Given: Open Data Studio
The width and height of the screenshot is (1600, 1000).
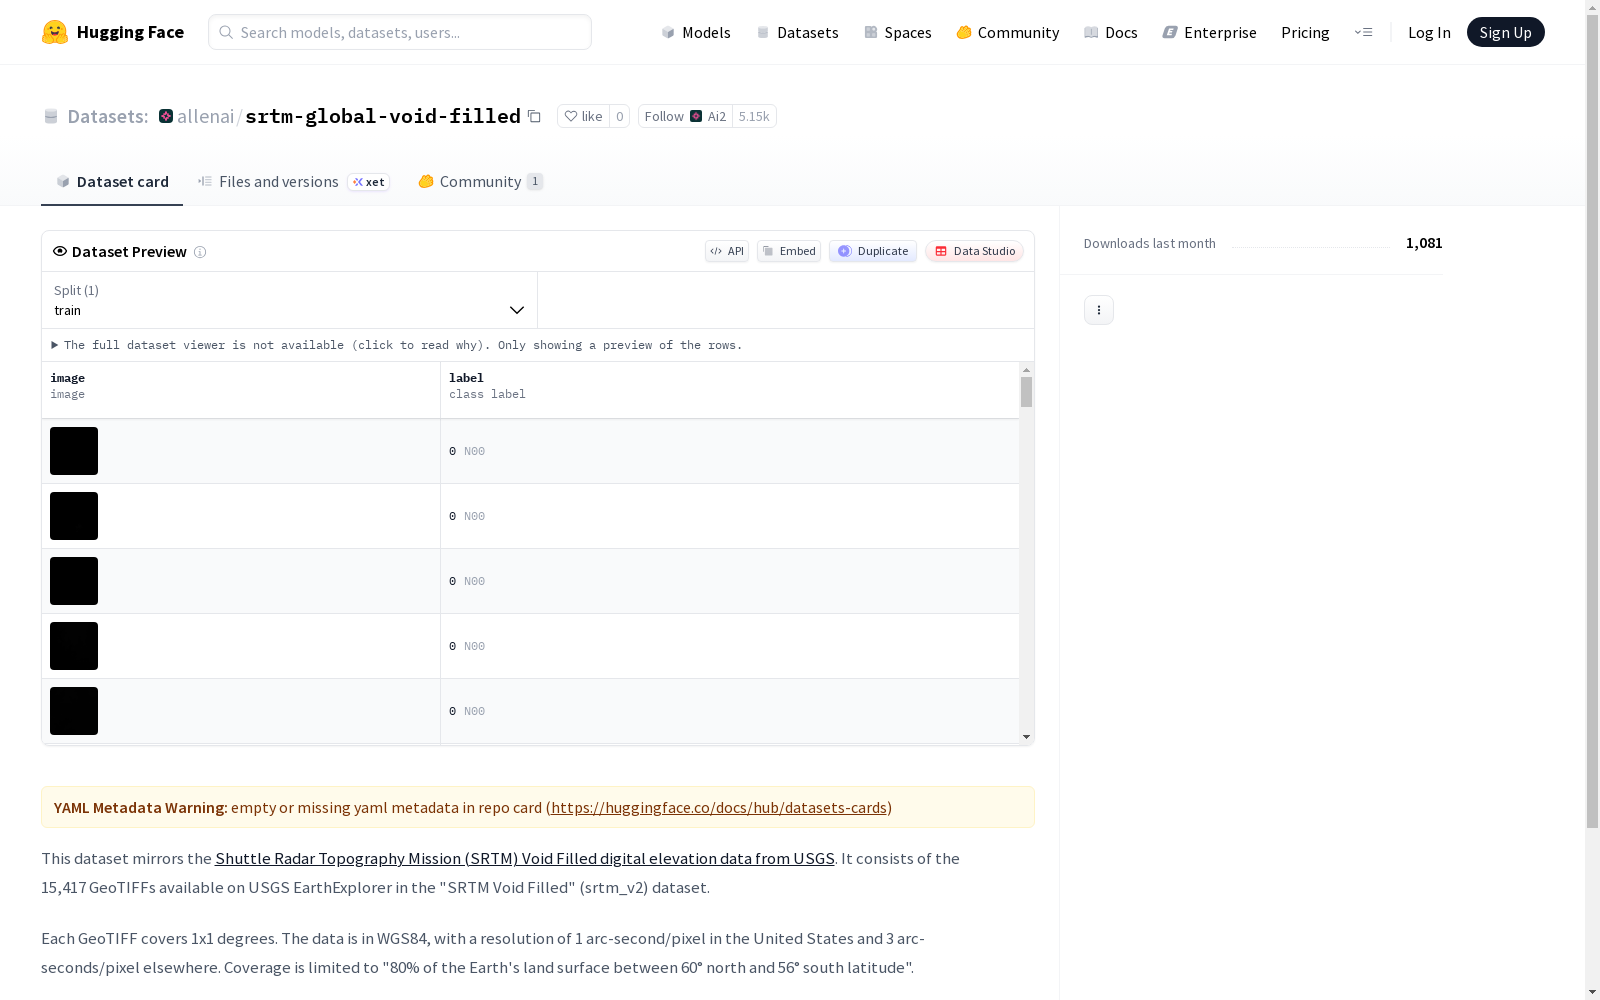Looking at the screenshot, I should pyautogui.click(x=974, y=251).
